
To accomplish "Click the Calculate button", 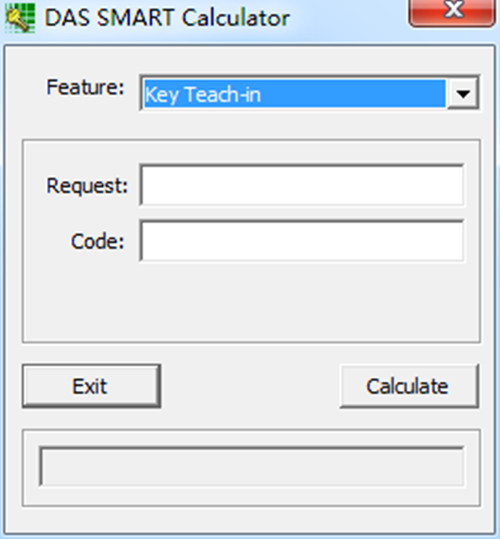I will [409, 386].
